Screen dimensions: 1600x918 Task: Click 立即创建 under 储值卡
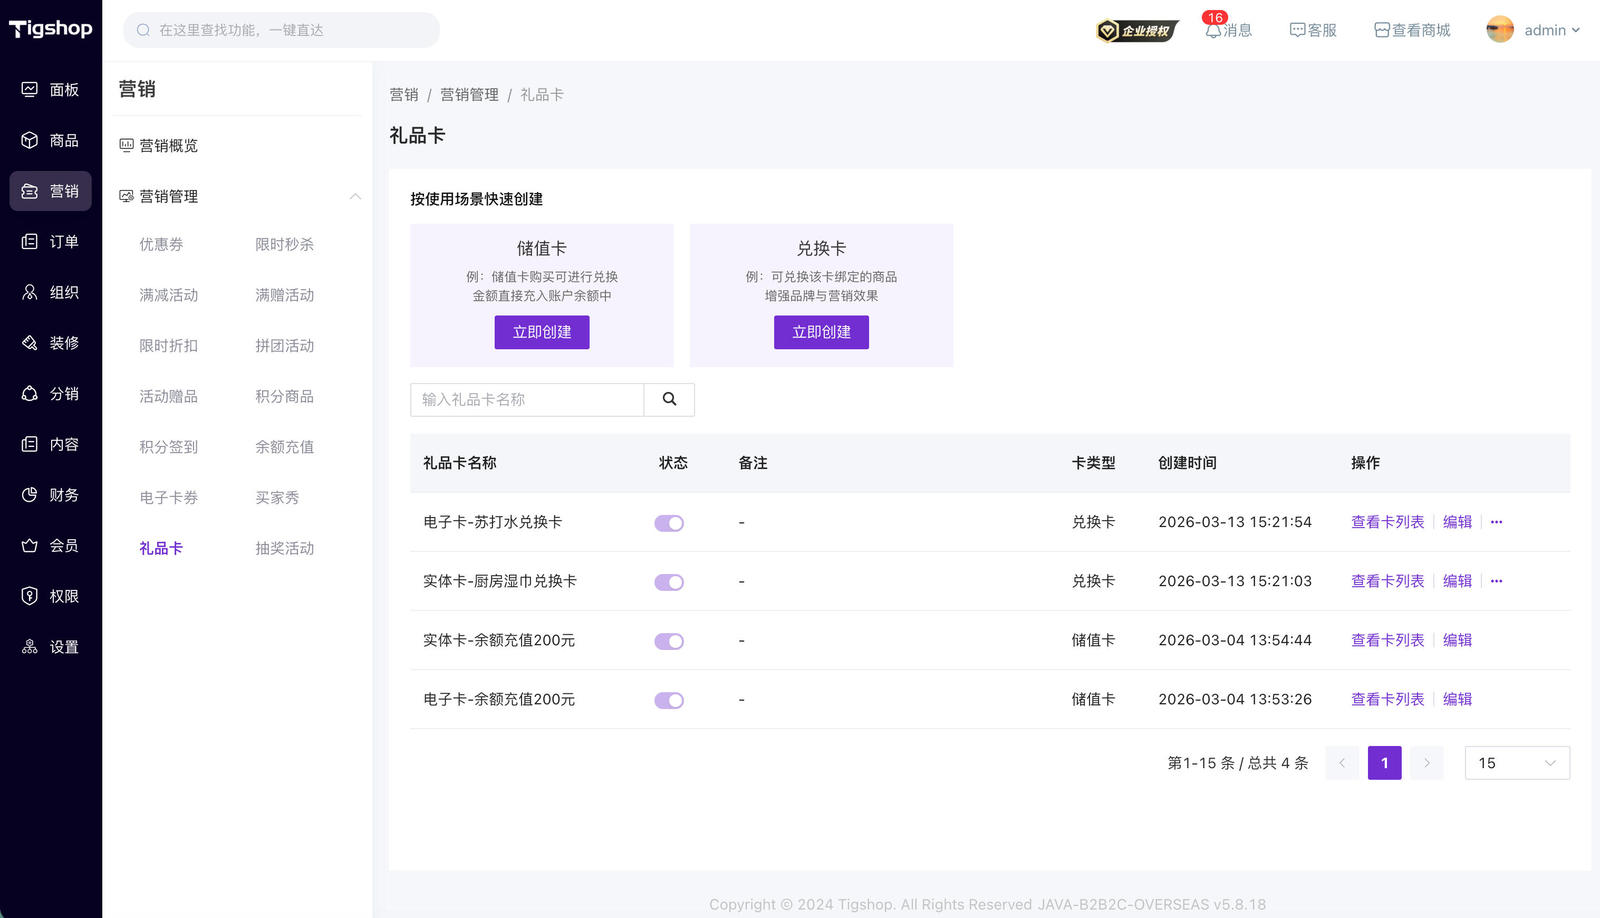click(x=541, y=332)
